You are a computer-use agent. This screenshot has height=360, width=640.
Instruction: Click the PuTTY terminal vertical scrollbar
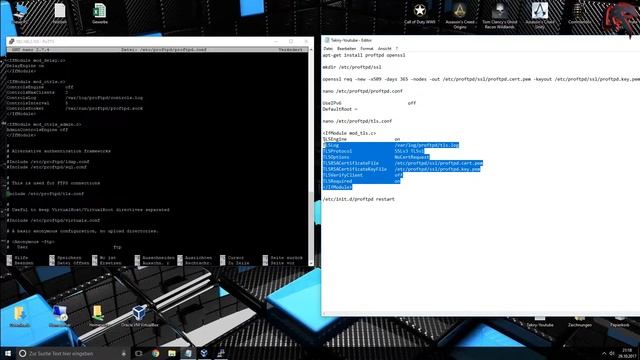[x=311, y=158]
